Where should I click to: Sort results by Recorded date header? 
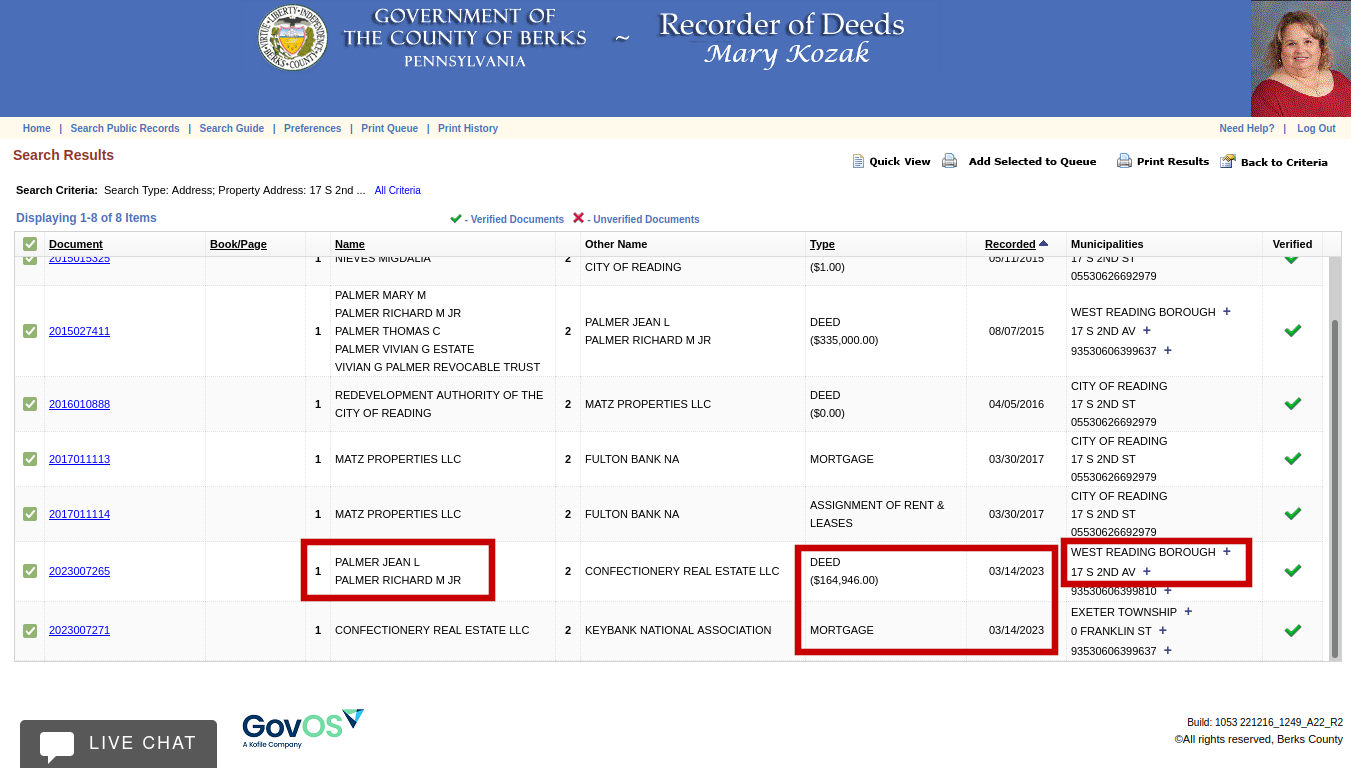tap(1010, 244)
